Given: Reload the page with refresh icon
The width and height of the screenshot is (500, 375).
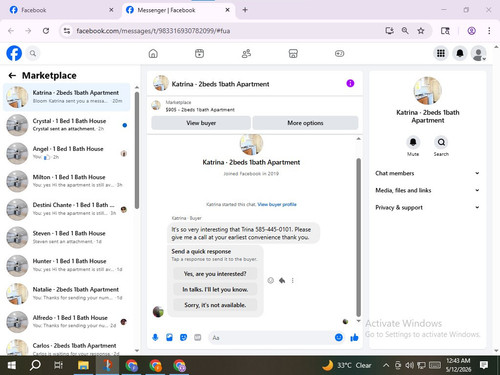Looking at the screenshot, I should pyautogui.click(x=46, y=31).
